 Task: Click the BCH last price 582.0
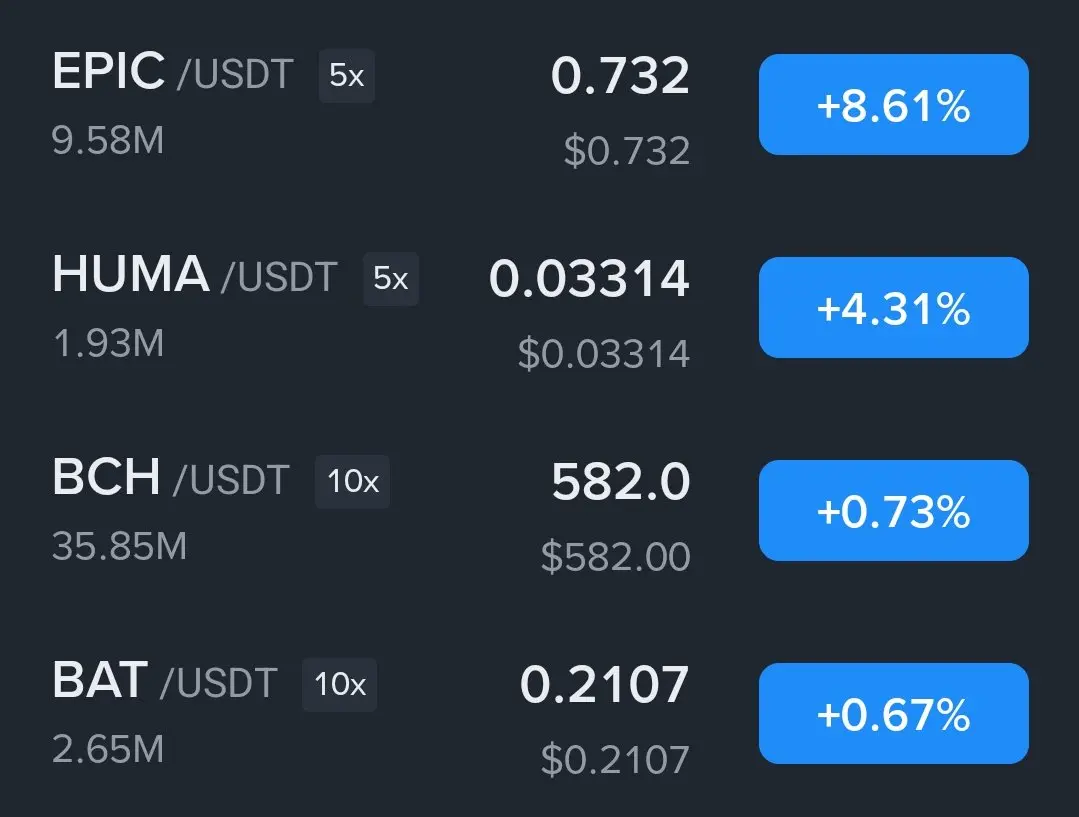(x=620, y=483)
